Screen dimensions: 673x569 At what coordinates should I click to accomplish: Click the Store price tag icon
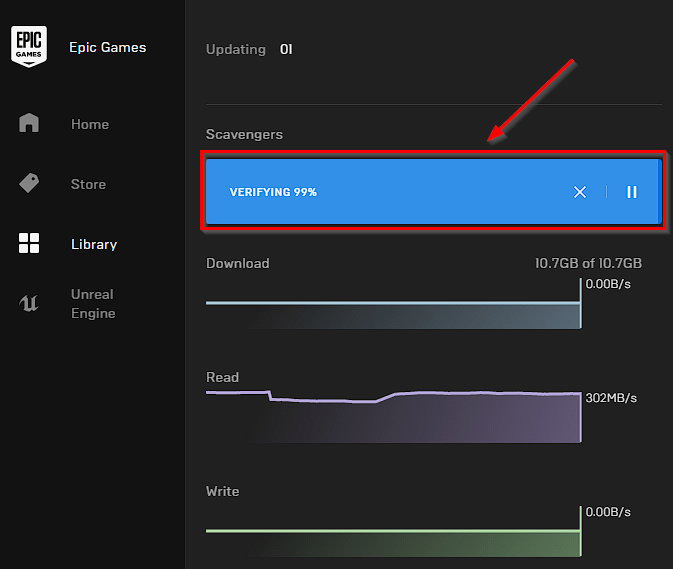(29, 183)
